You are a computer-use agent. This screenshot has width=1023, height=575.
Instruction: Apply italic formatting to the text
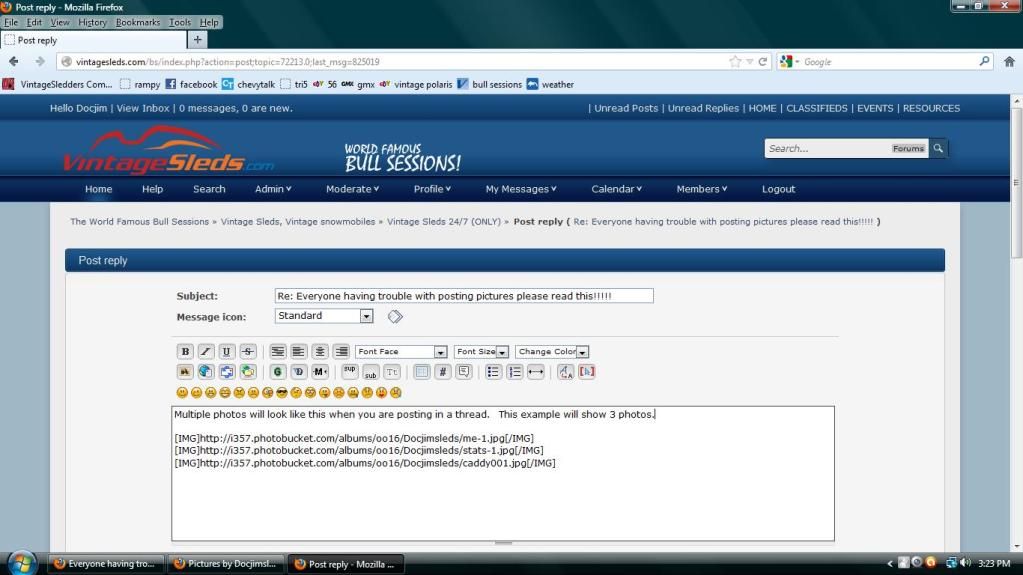(x=206, y=352)
